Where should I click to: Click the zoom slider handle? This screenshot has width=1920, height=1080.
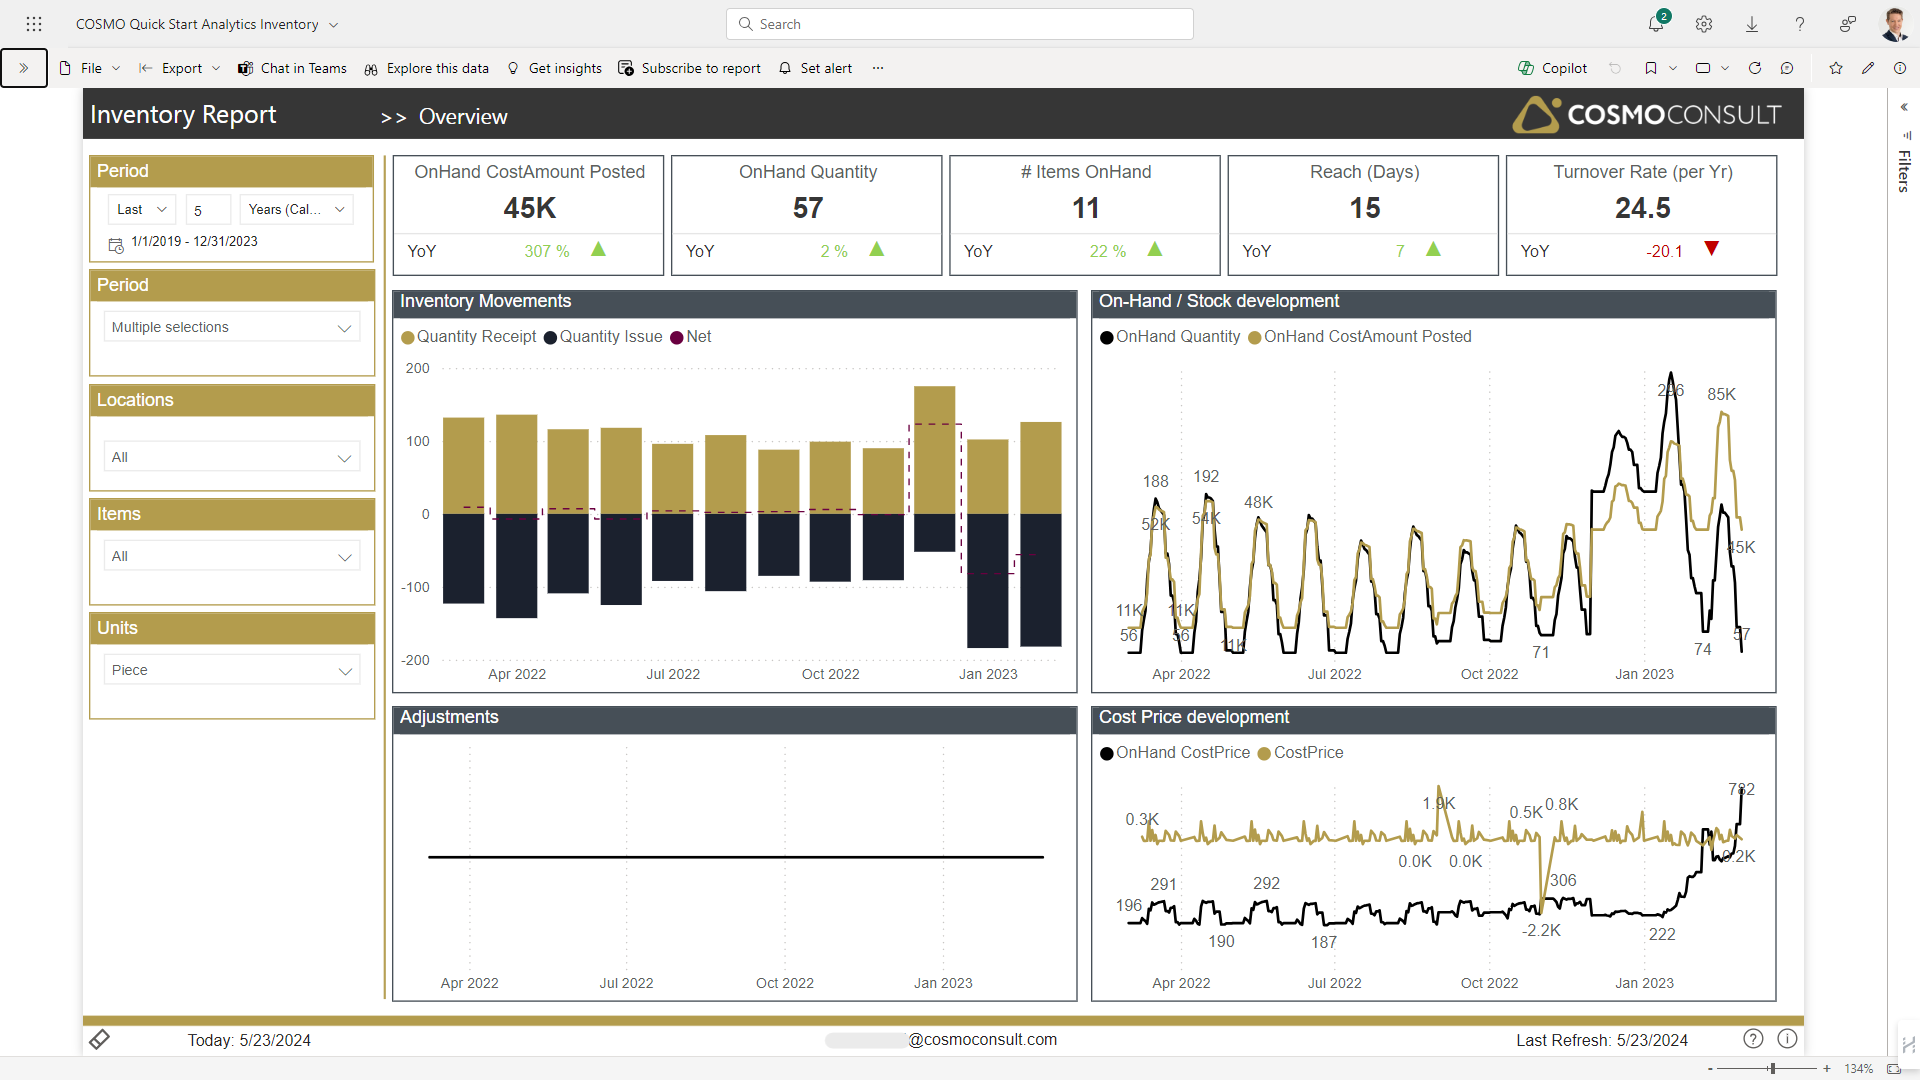(1772, 1069)
